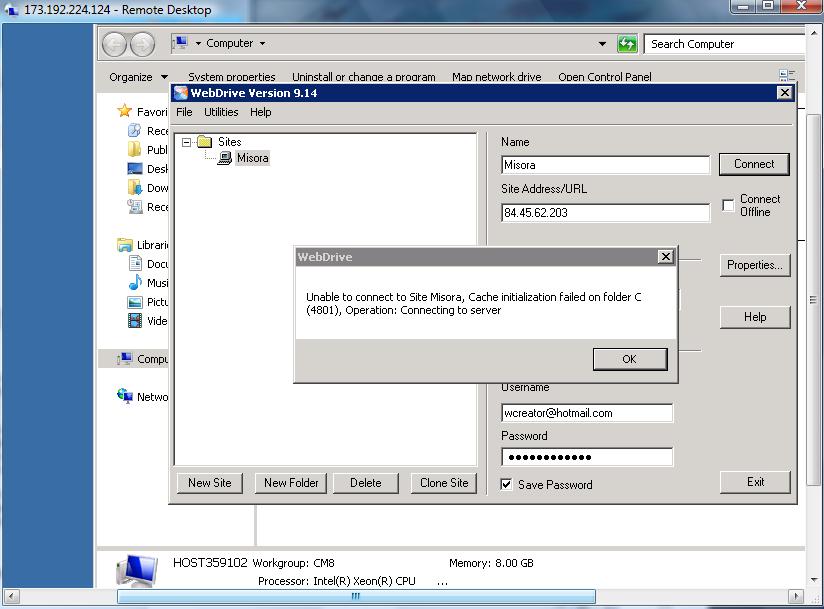
Task: Click the Desktop icon in sidebar
Action: coord(135,168)
